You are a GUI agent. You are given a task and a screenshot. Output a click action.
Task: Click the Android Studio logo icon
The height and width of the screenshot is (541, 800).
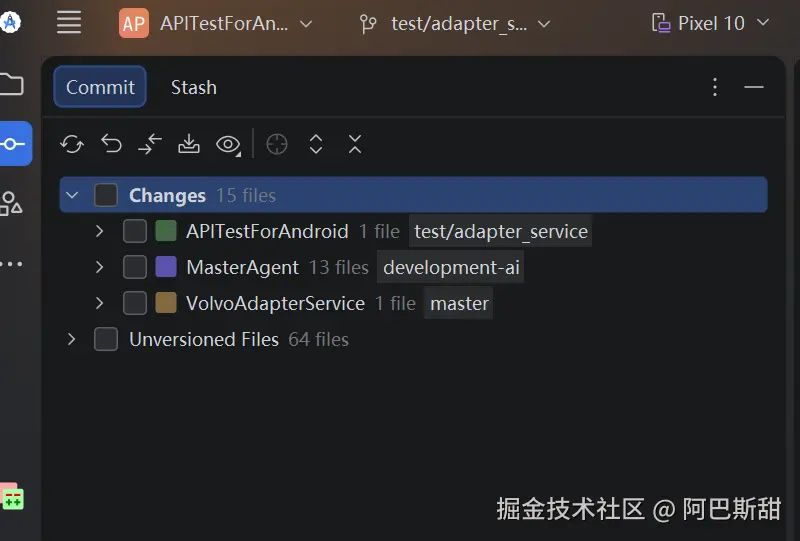coord(10,22)
